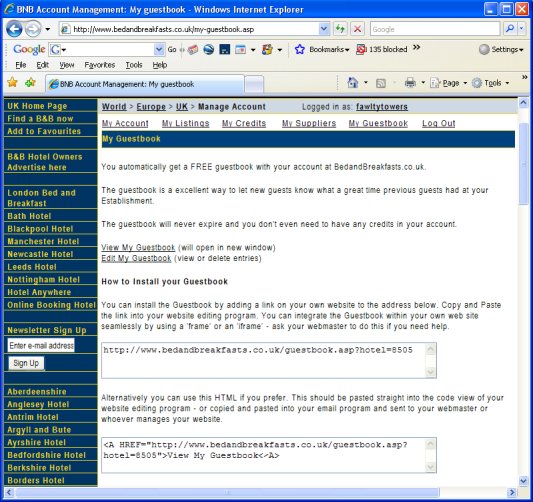
Task: Click the Home icon in command bar
Action: pyautogui.click(x=353, y=83)
